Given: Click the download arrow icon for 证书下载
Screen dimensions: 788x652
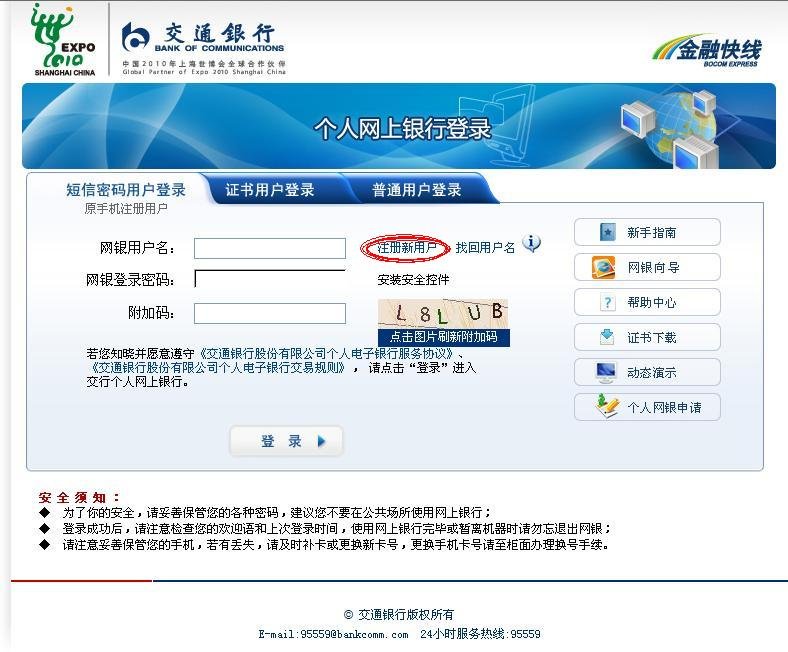Looking at the screenshot, I should click(x=607, y=336).
